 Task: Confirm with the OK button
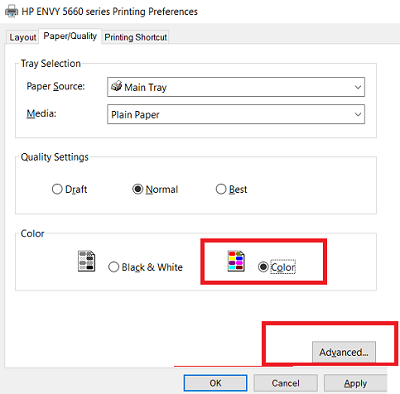[215, 383]
